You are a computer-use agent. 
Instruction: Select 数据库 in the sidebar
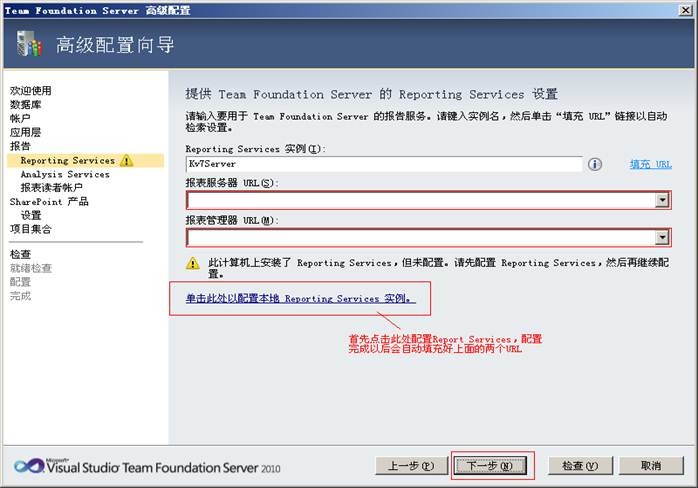click(x=25, y=105)
